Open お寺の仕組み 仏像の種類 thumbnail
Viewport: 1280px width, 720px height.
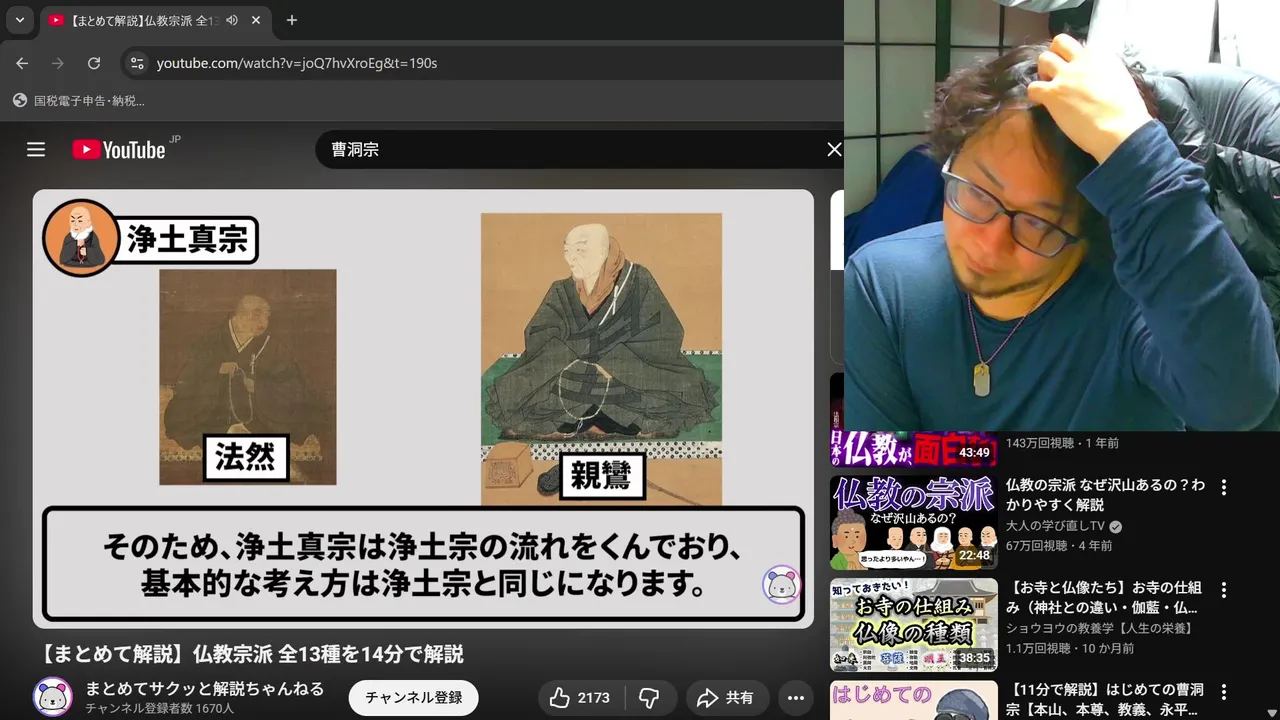pos(913,625)
